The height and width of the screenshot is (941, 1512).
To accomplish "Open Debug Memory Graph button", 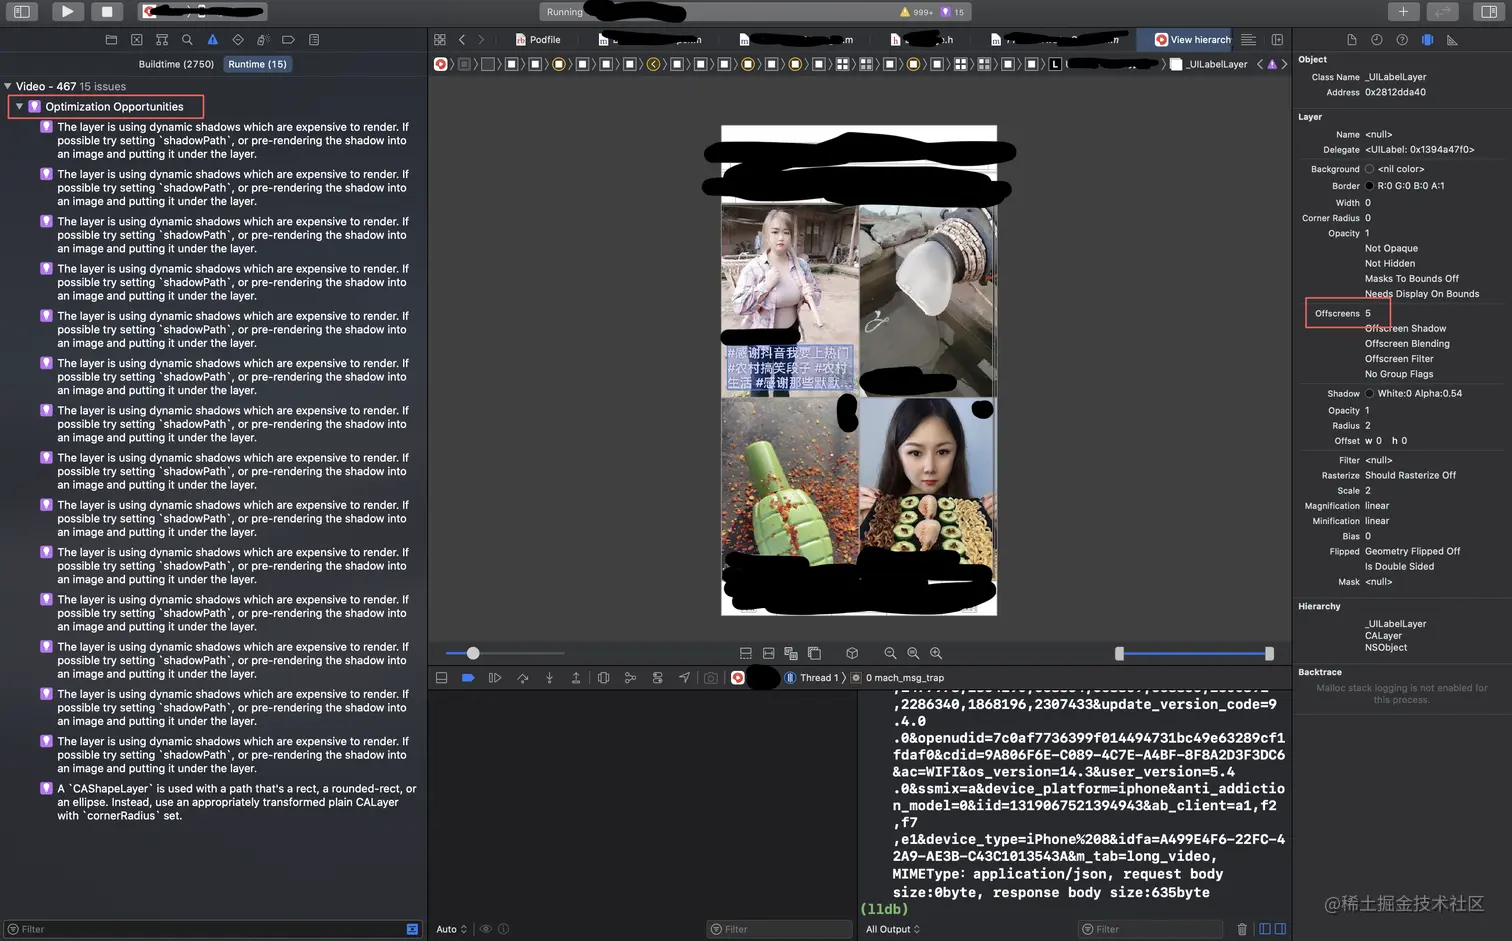I will point(630,678).
